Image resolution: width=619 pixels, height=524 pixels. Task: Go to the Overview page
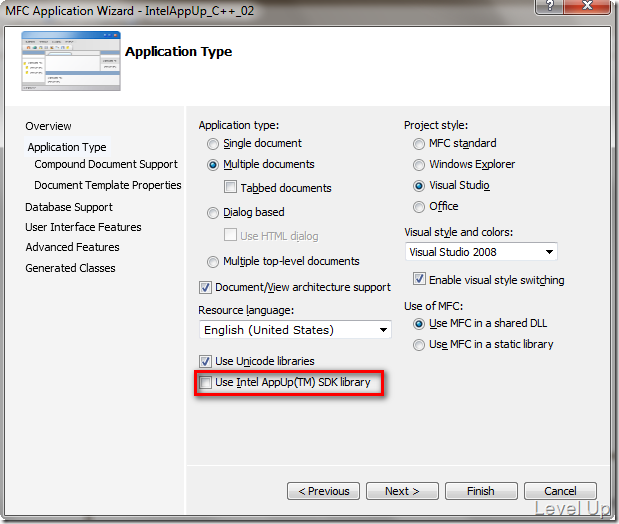(x=48, y=126)
